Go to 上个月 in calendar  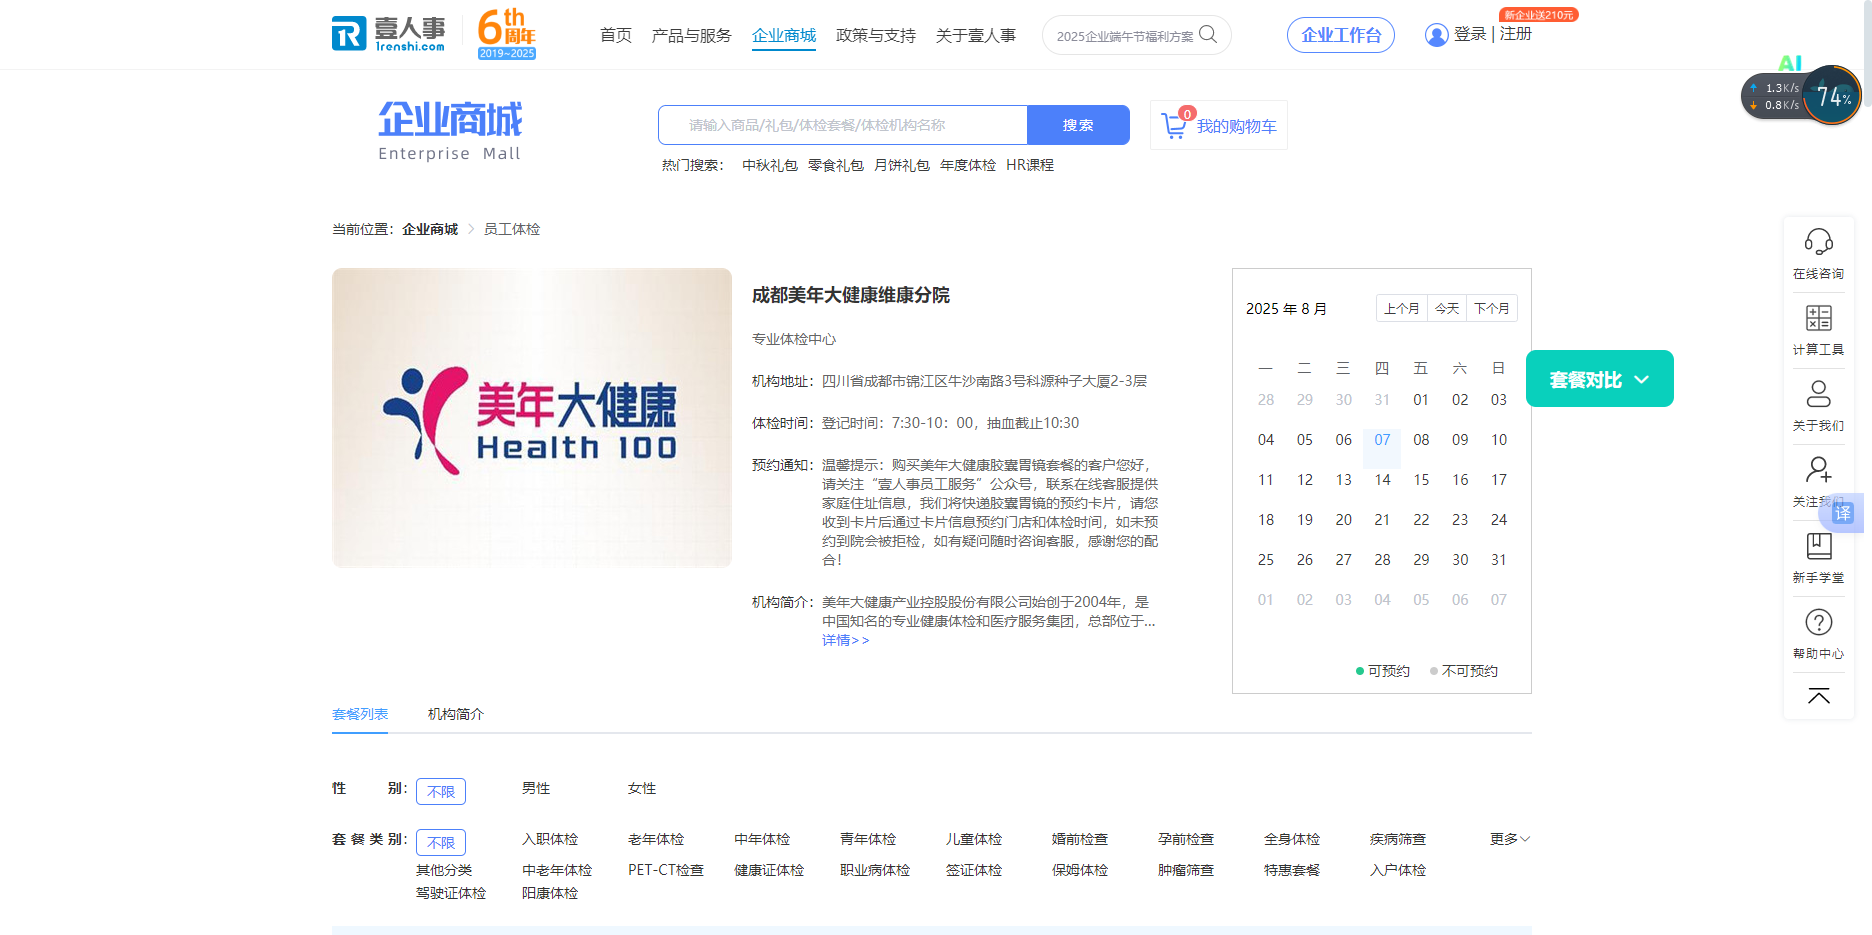[1402, 308]
